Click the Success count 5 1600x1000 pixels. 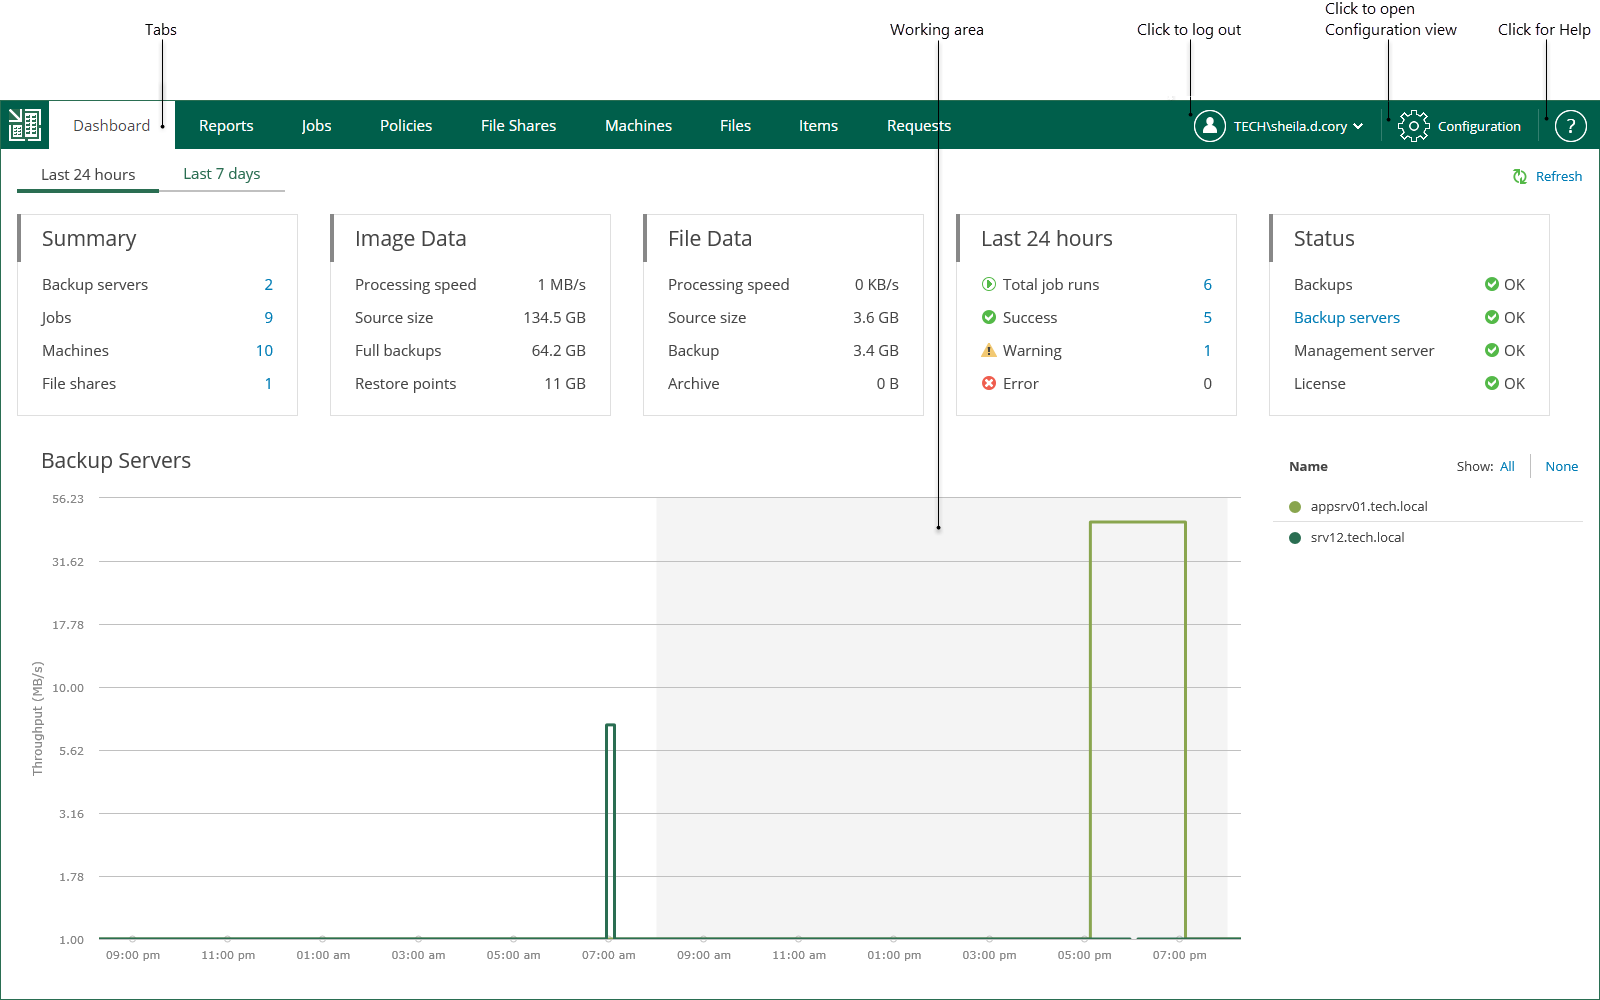point(1207,317)
